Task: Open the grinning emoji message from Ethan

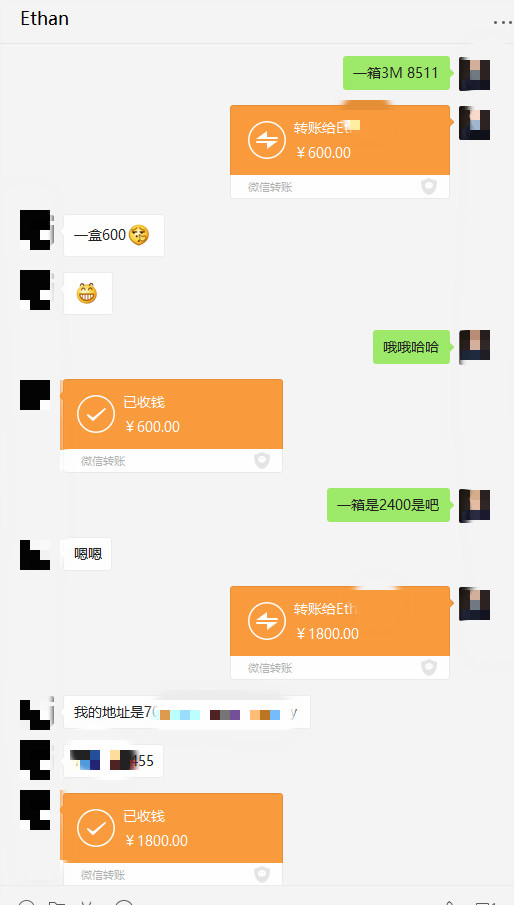Action: click(x=88, y=294)
